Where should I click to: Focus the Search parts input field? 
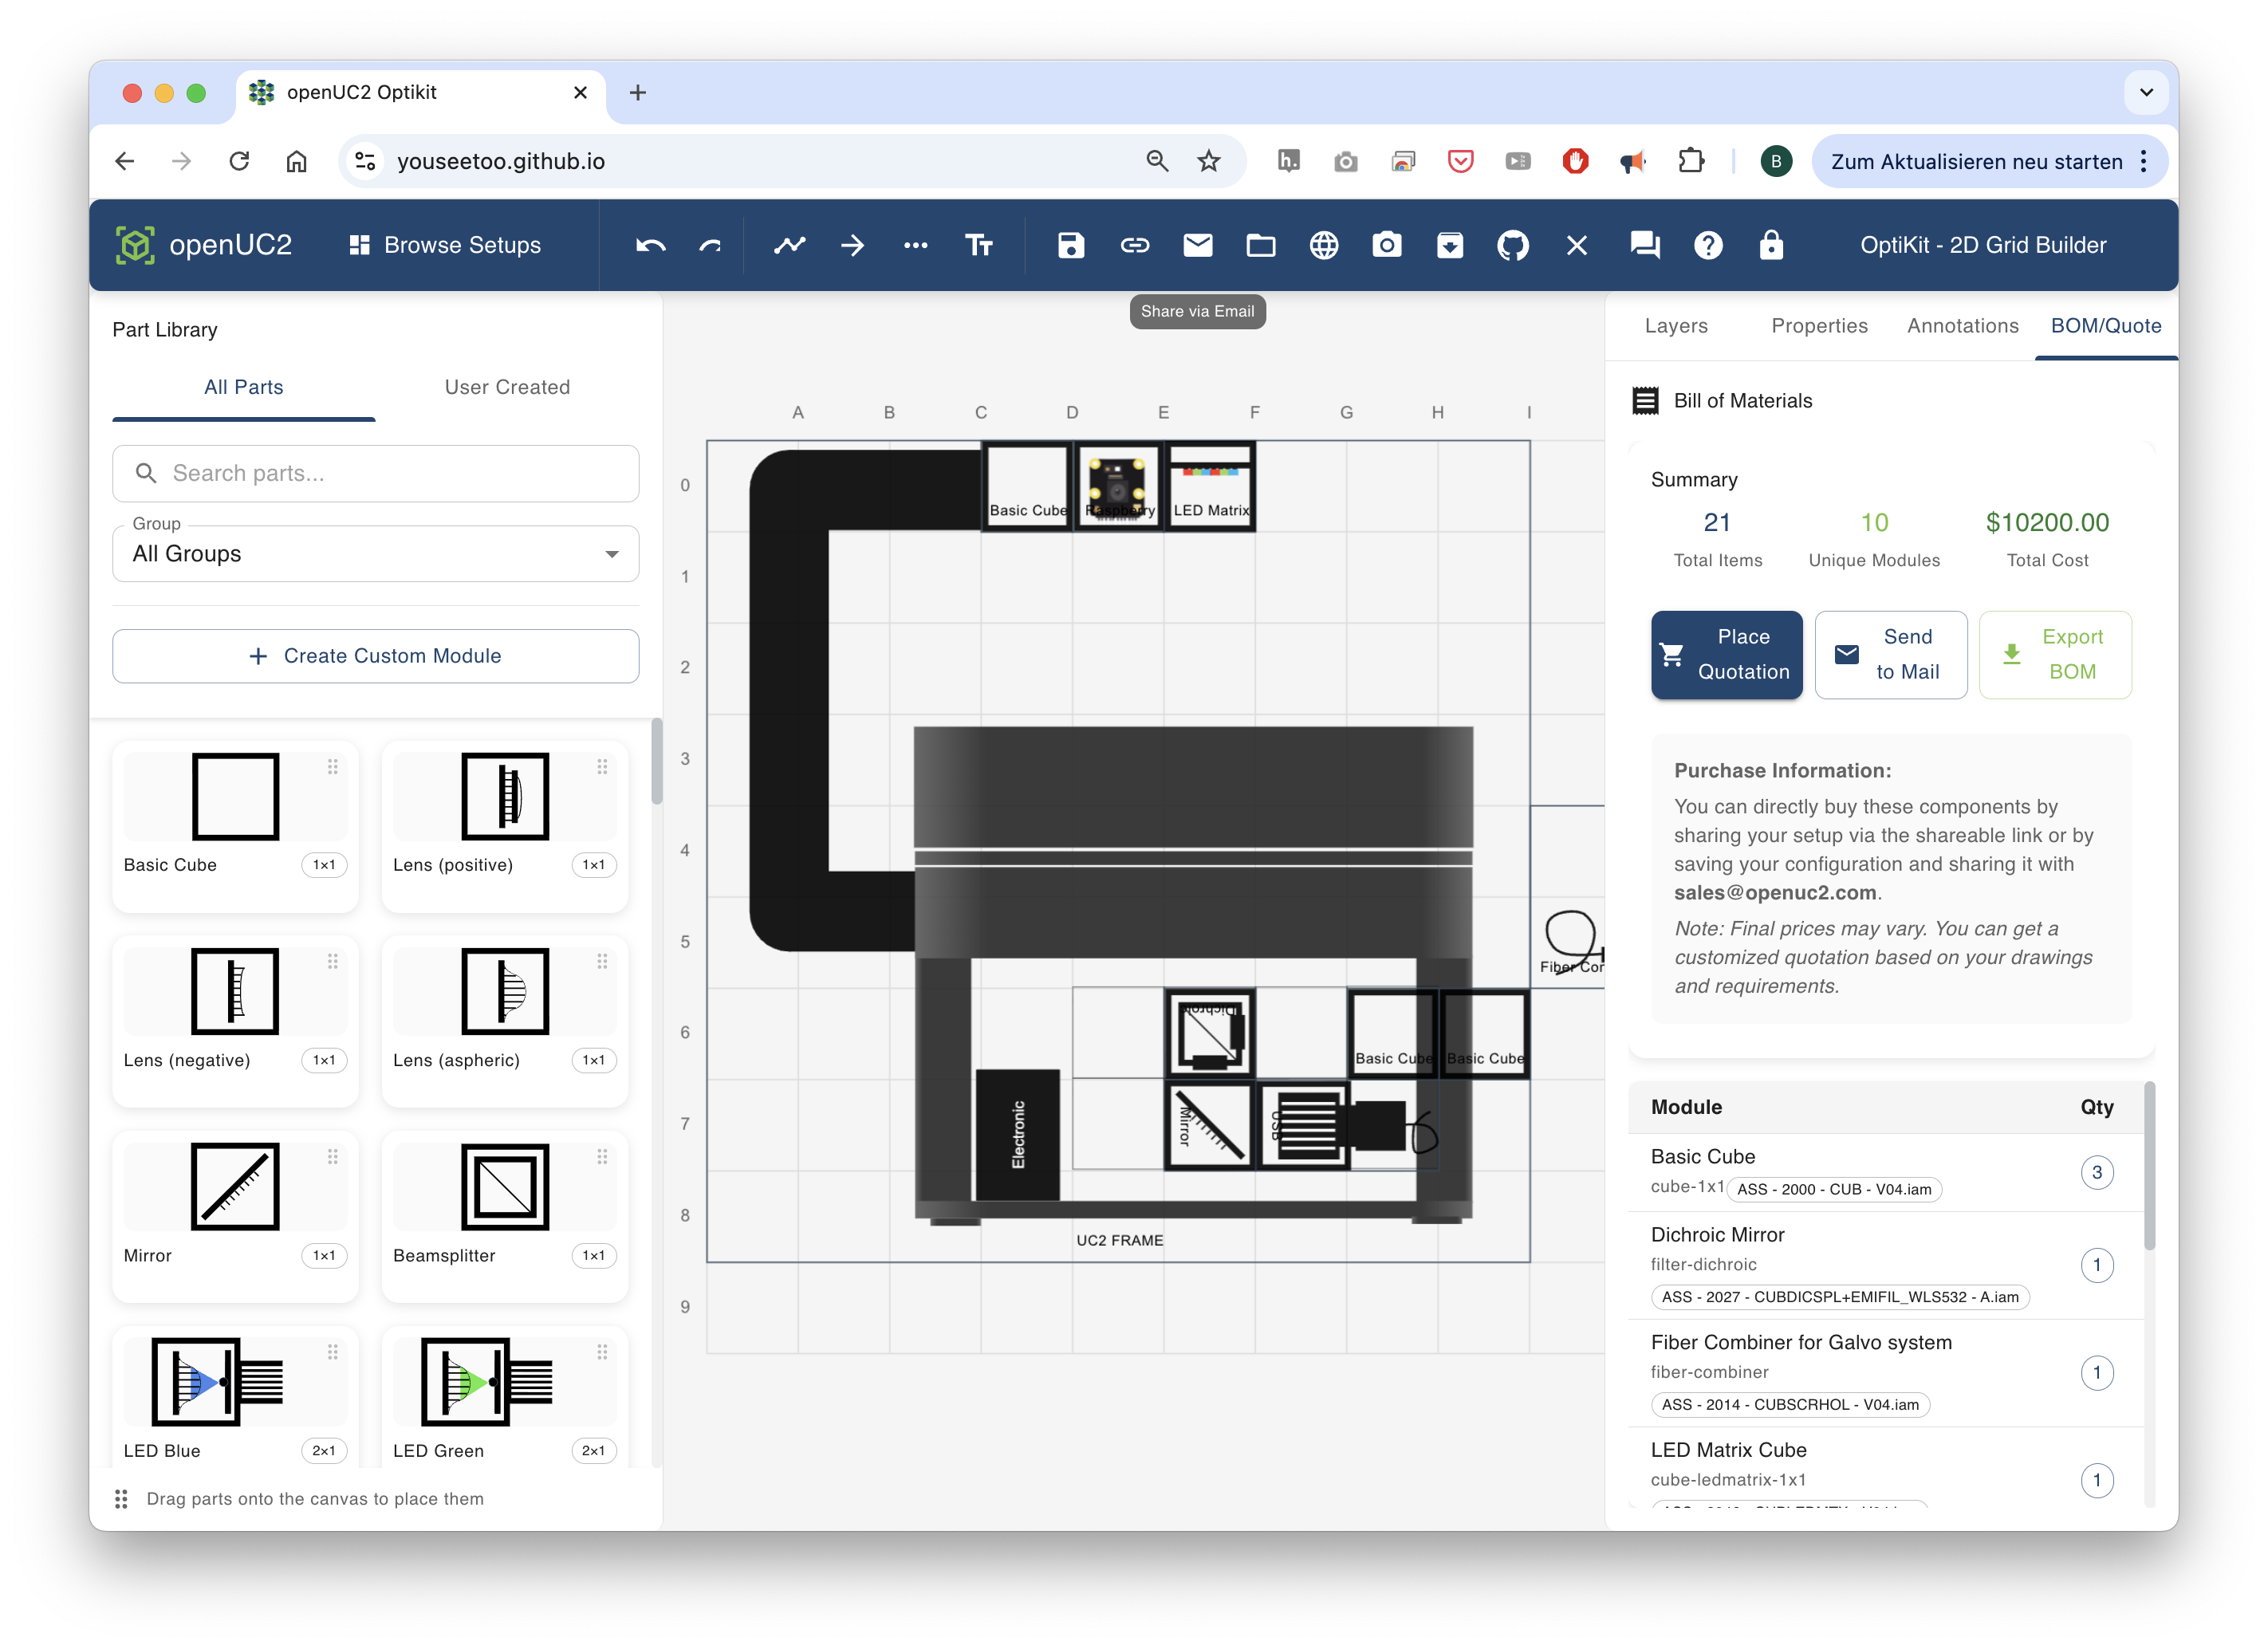pyautogui.click(x=376, y=473)
